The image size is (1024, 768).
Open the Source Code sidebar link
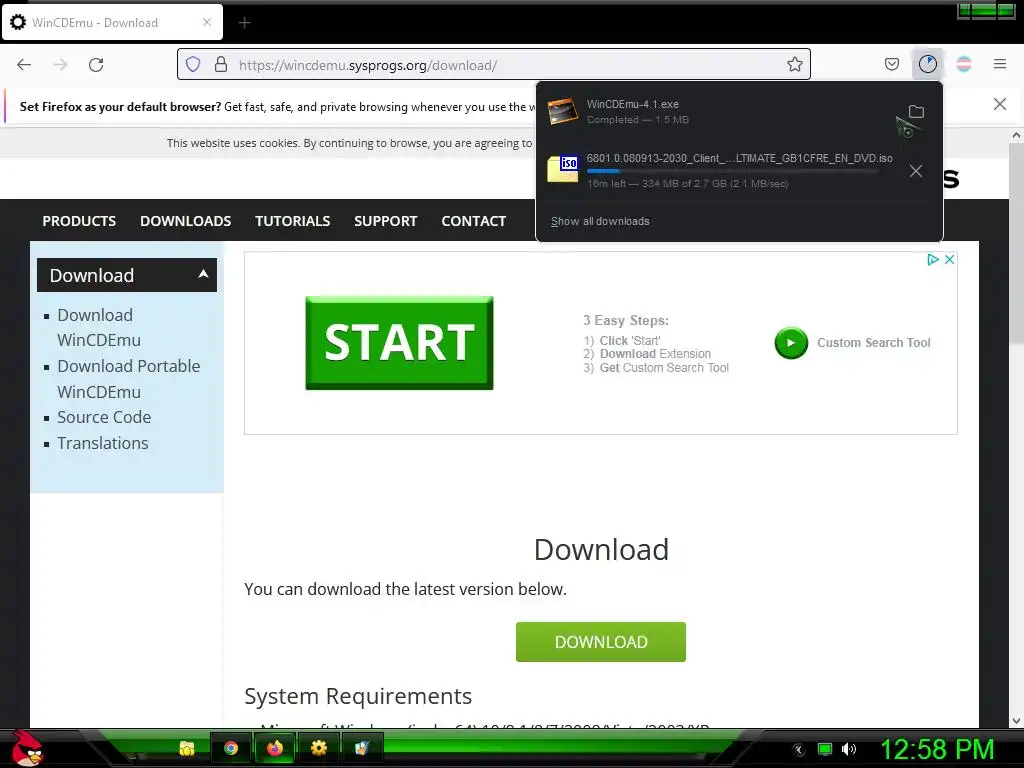coord(104,417)
